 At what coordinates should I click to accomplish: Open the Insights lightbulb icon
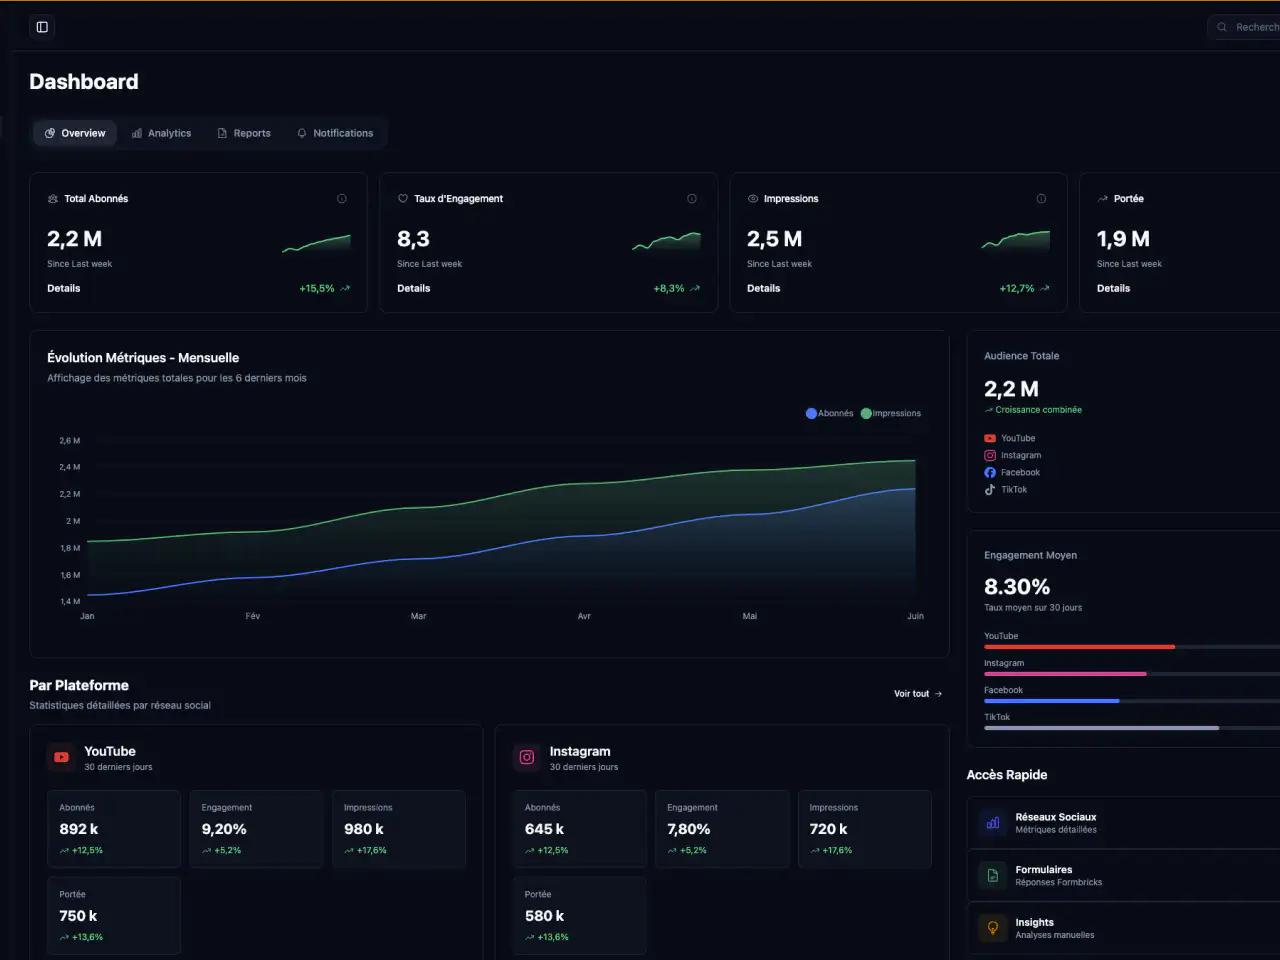tap(993, 928)
